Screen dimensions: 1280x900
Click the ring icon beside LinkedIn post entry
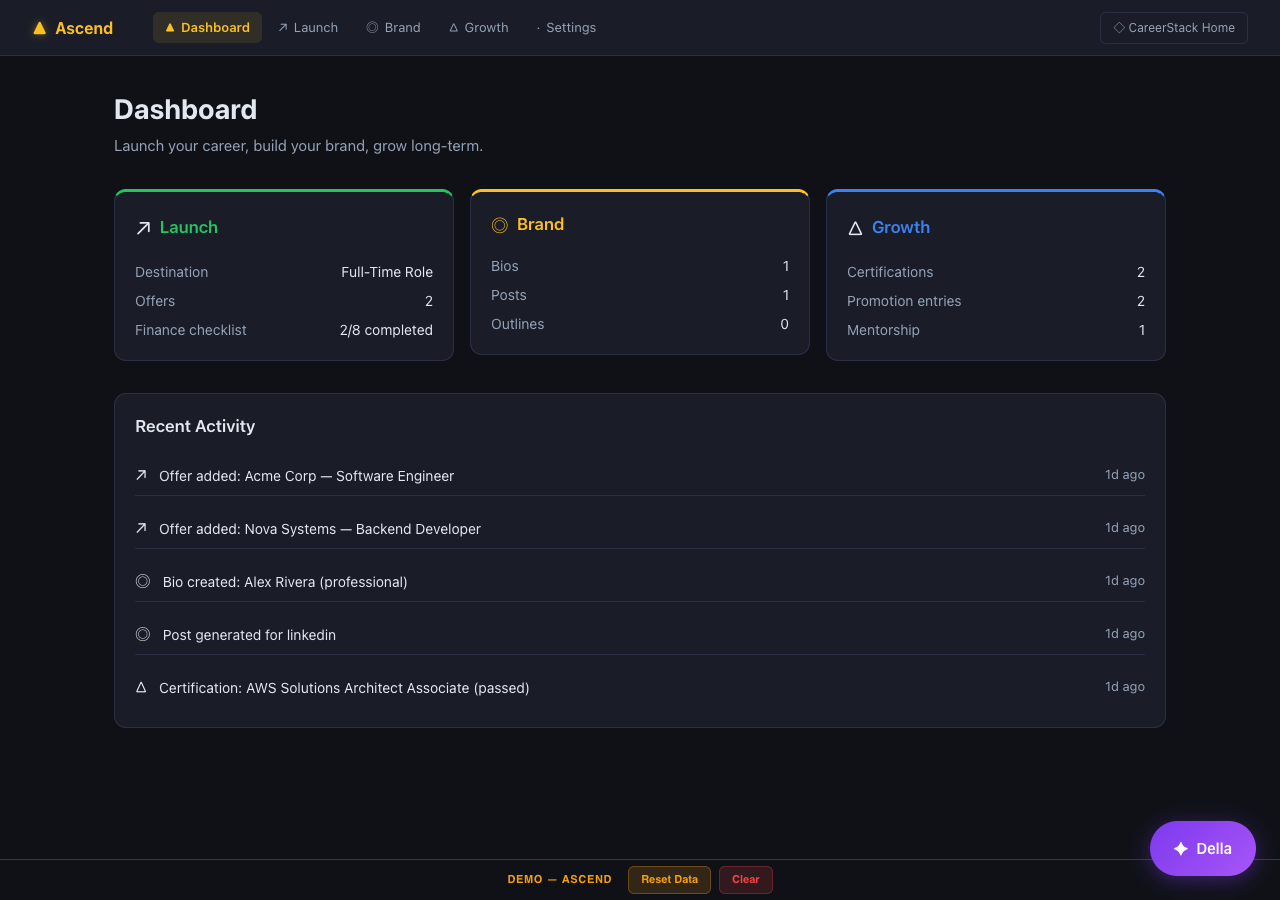pos(143,634)
